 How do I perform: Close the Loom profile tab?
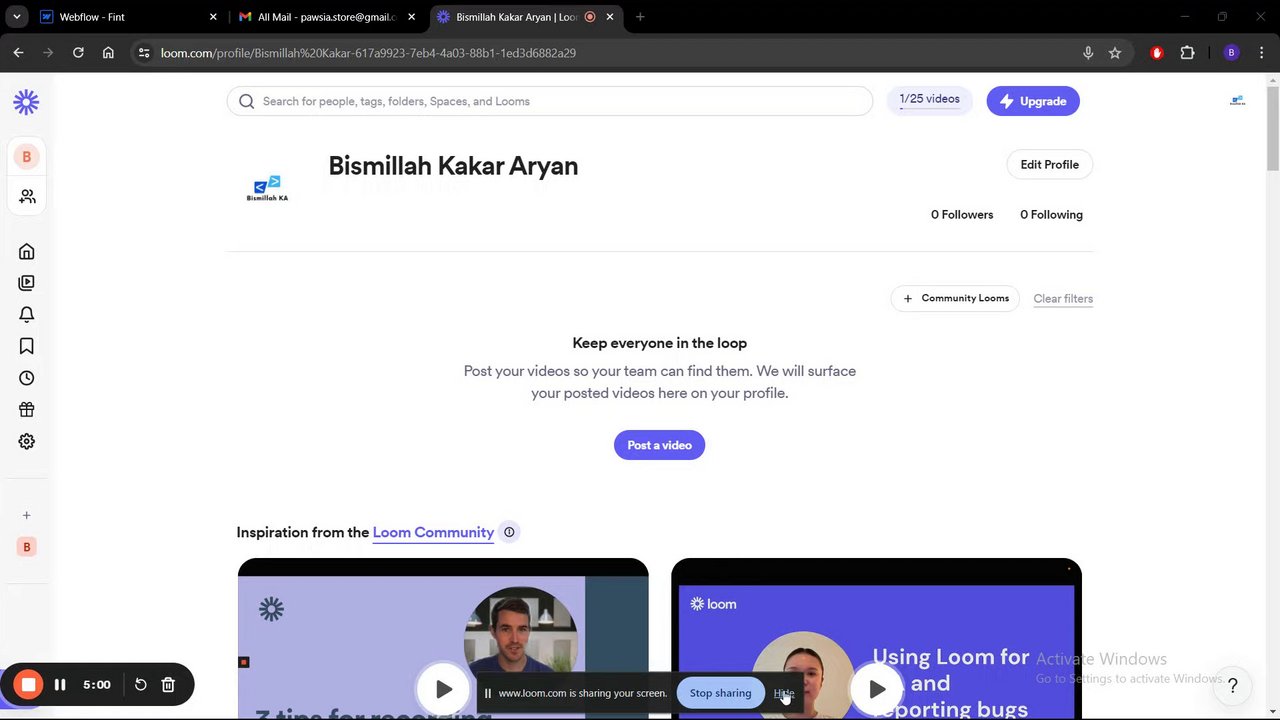[610, 17]
